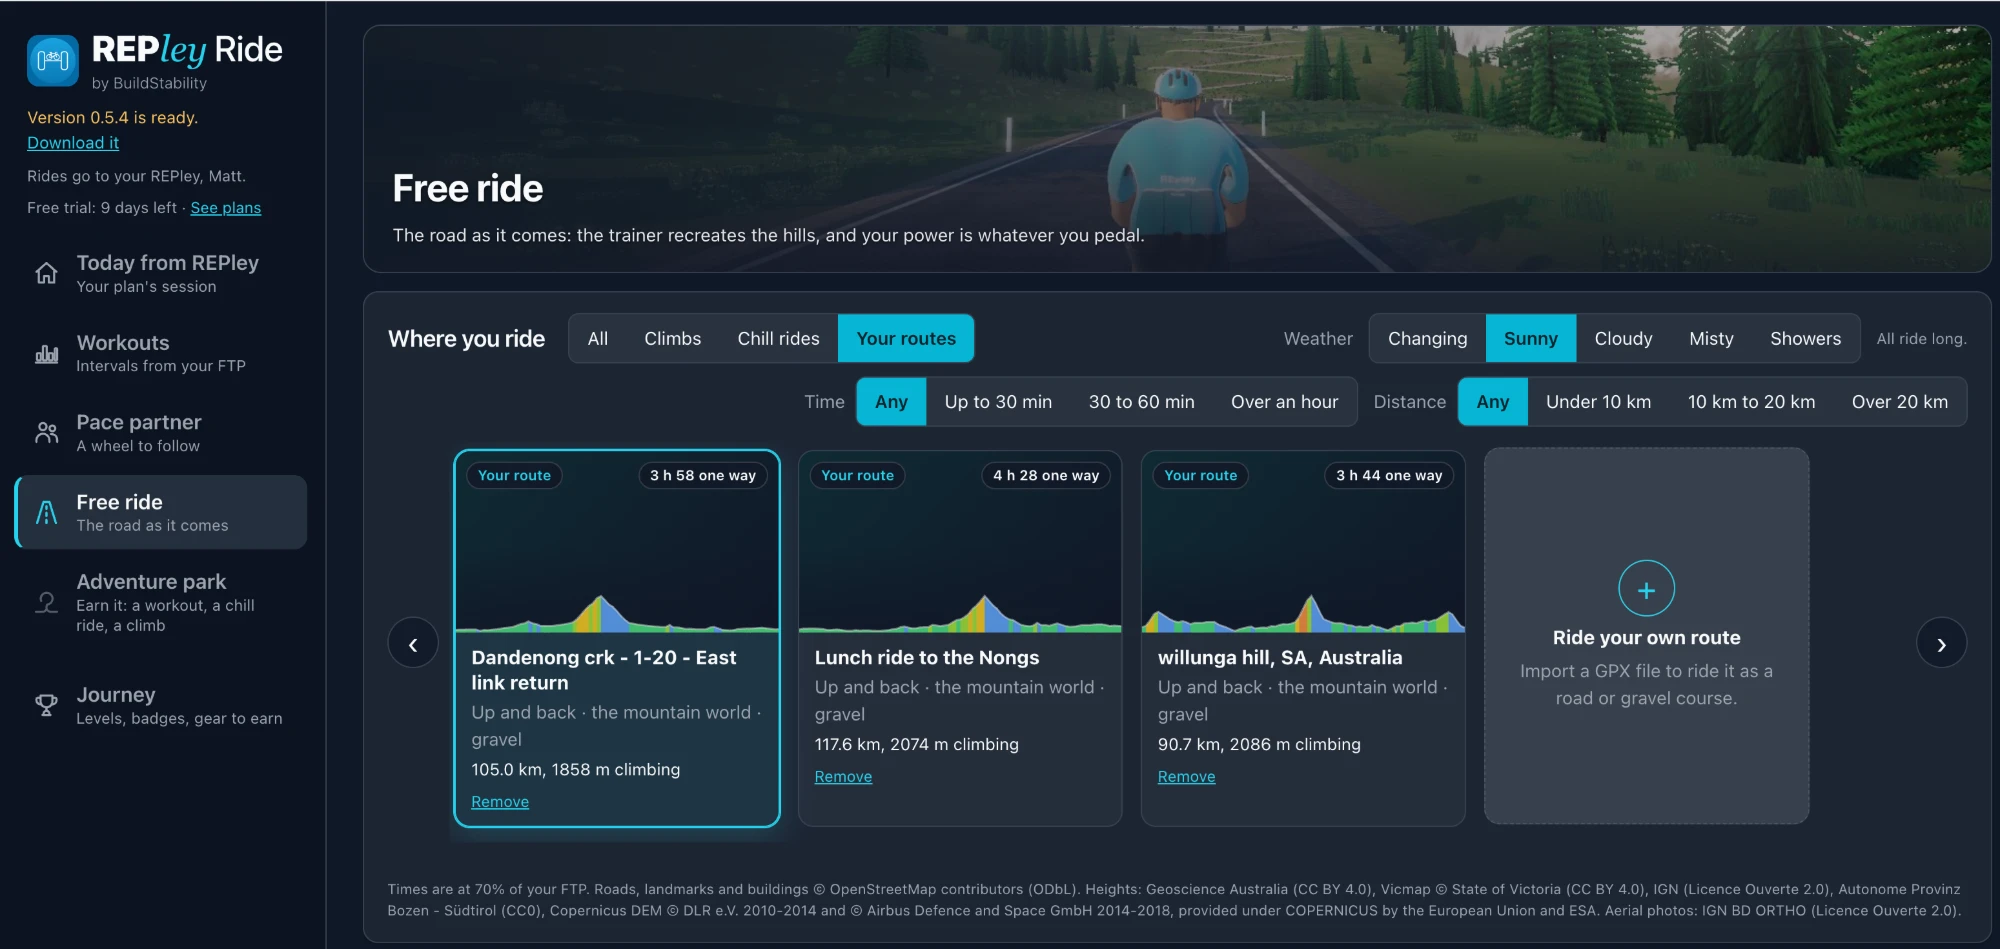Select Lunch ride to the Nongs card

pos(960,638)
